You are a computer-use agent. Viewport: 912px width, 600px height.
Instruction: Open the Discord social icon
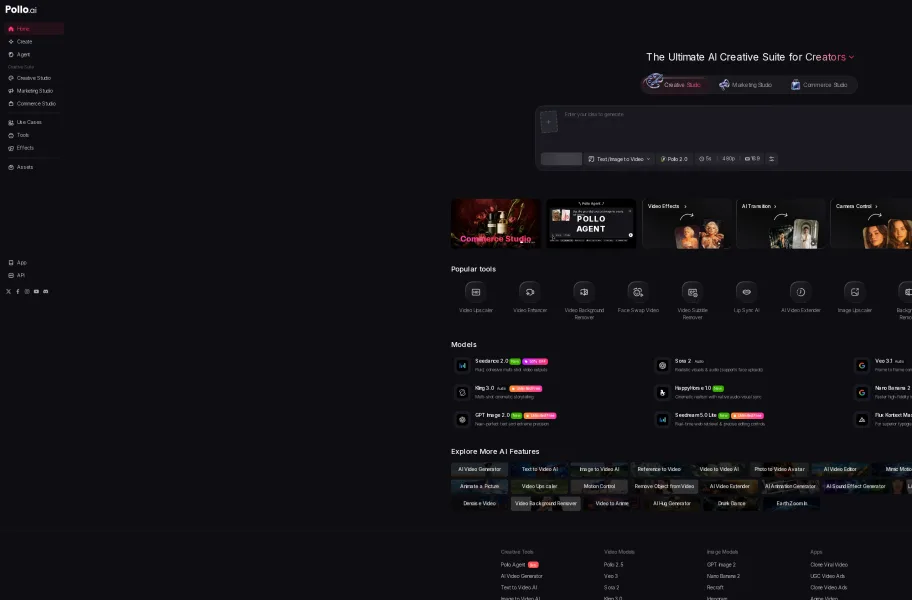[45, 291]
